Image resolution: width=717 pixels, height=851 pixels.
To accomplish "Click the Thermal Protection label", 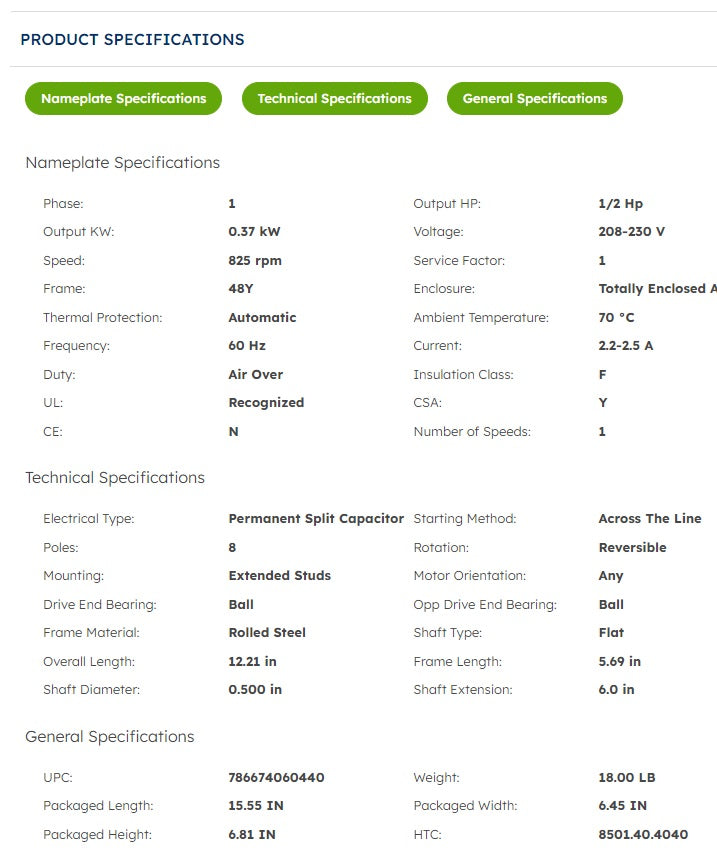I will (x=102, y=318).
